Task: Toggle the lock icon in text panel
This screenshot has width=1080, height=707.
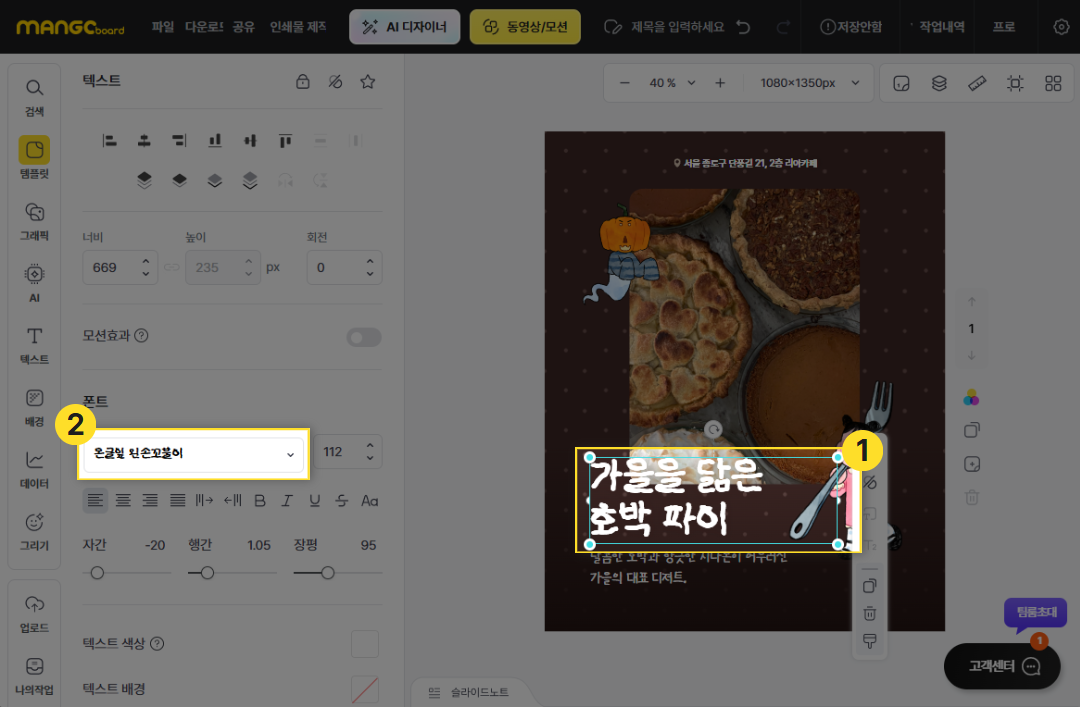Action: 303,82
